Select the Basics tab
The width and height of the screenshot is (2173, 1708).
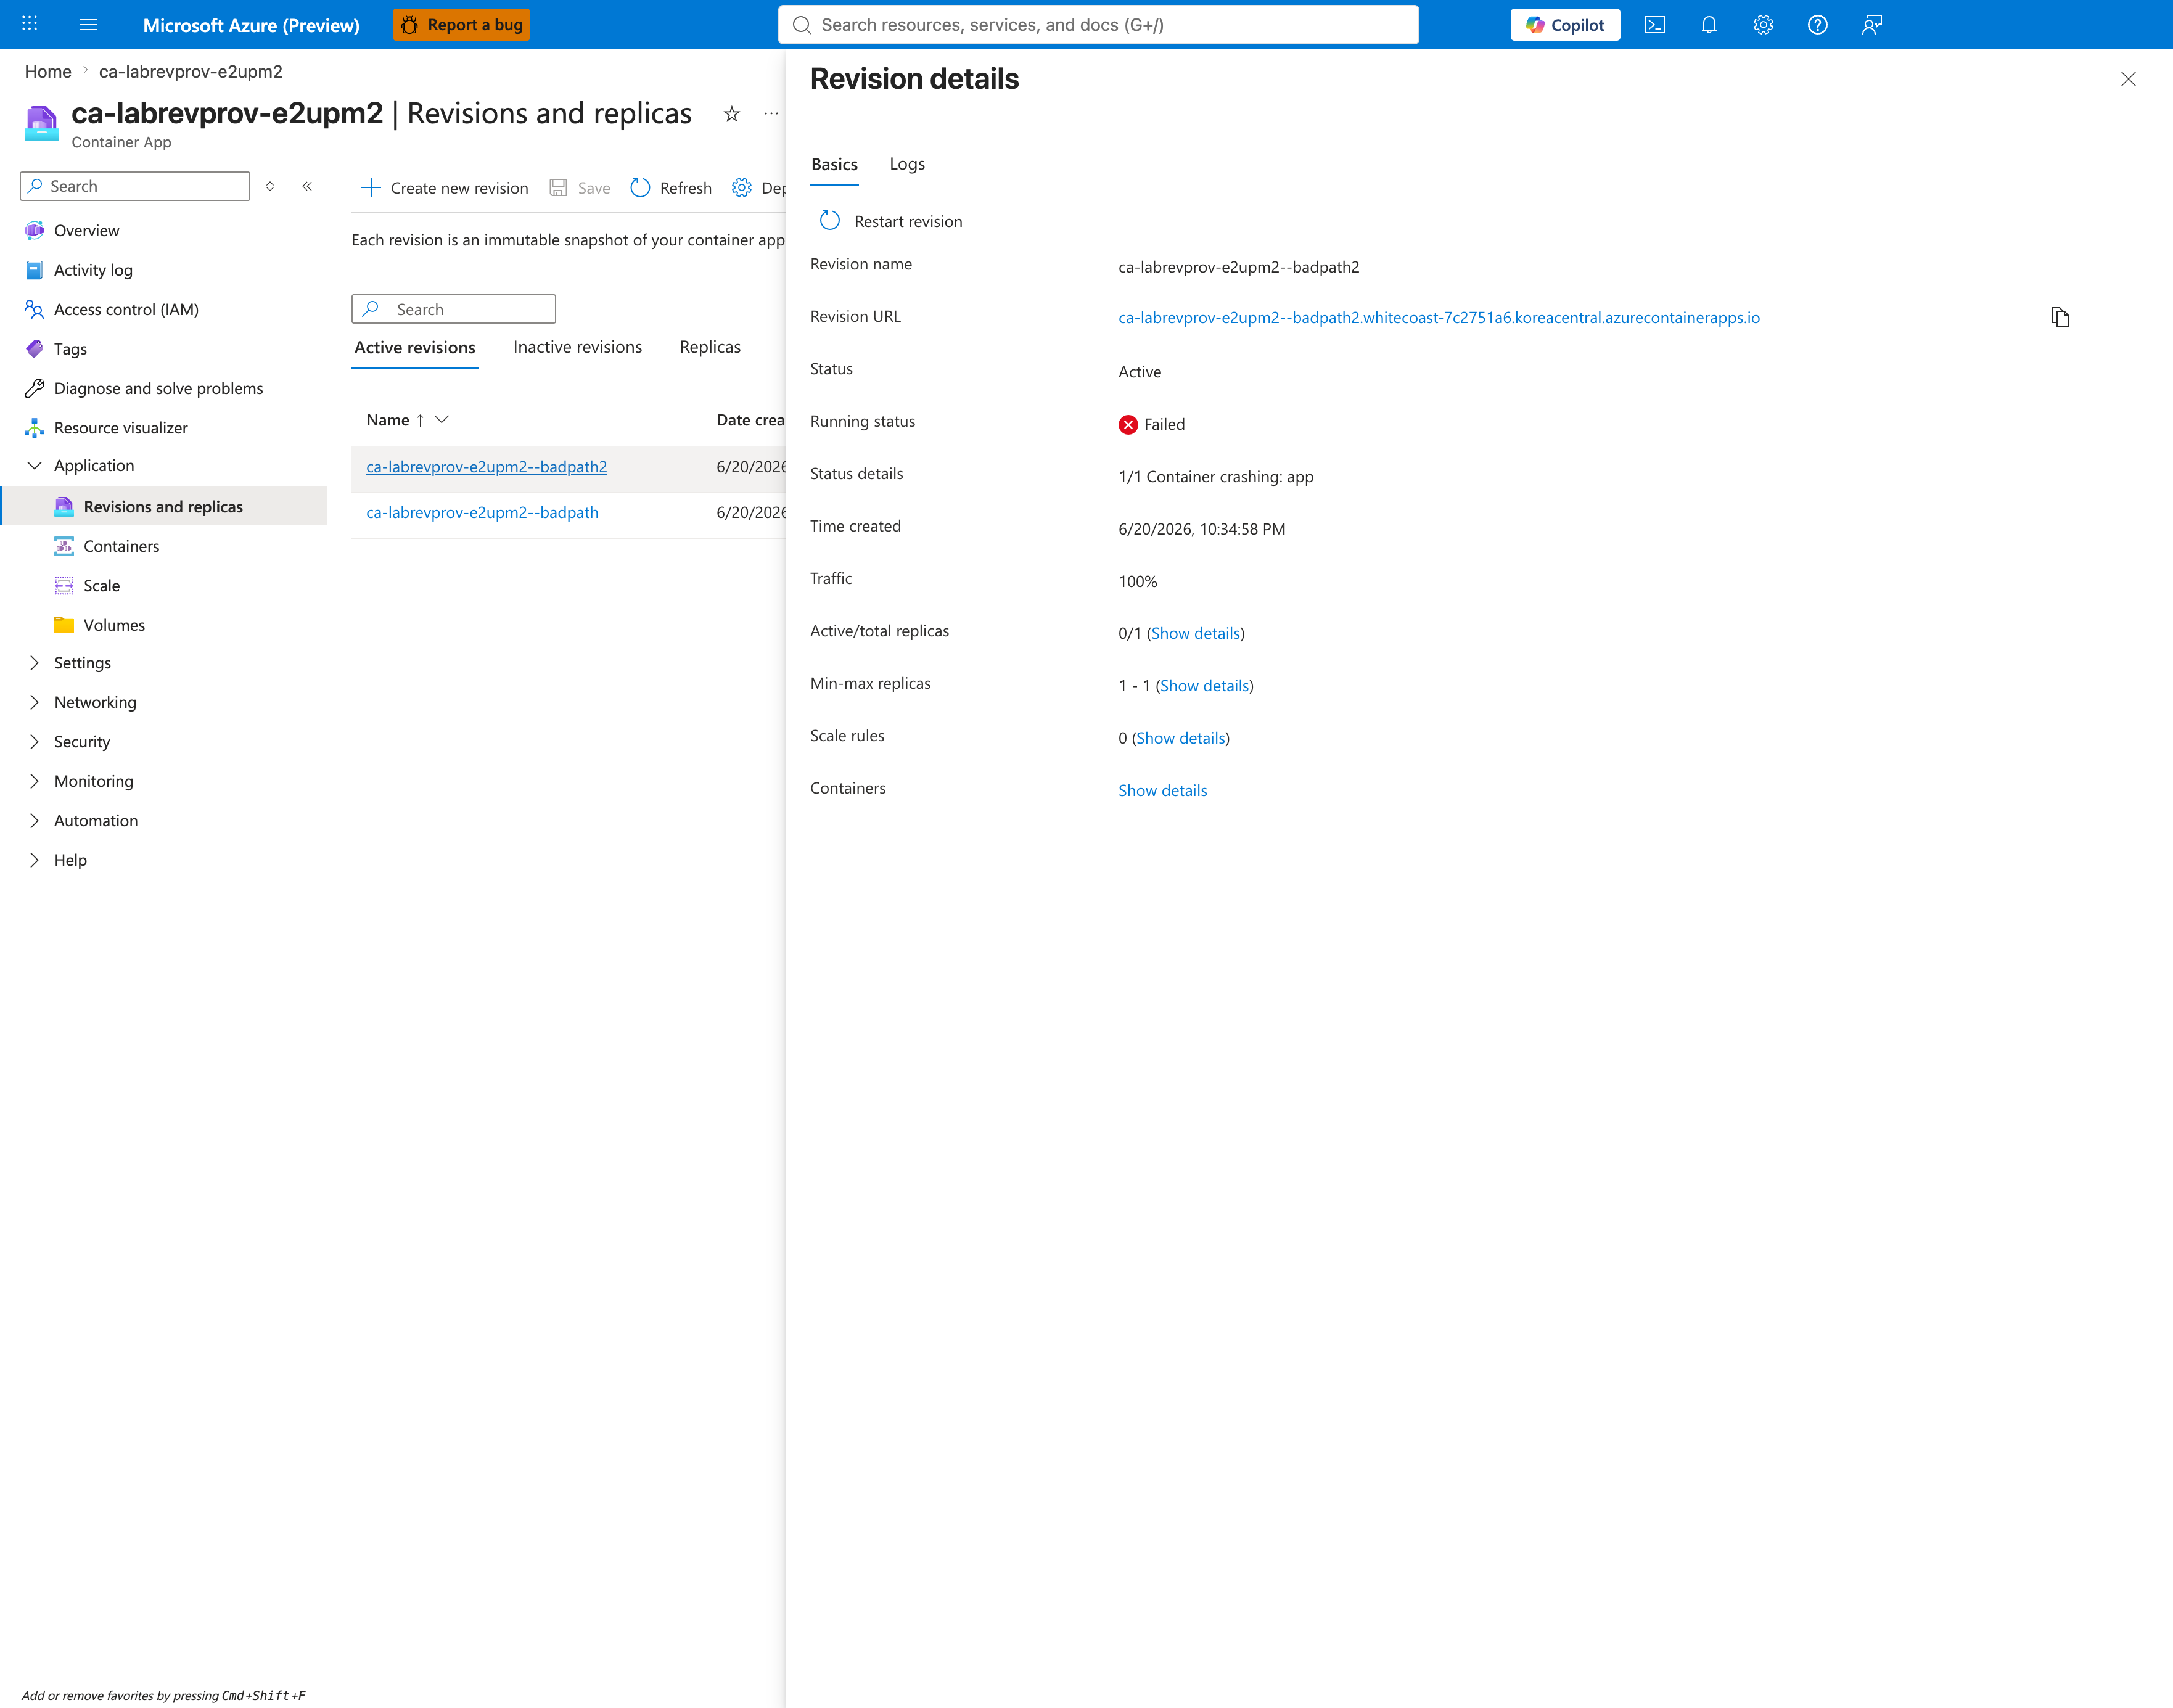(x=834, y=164)
